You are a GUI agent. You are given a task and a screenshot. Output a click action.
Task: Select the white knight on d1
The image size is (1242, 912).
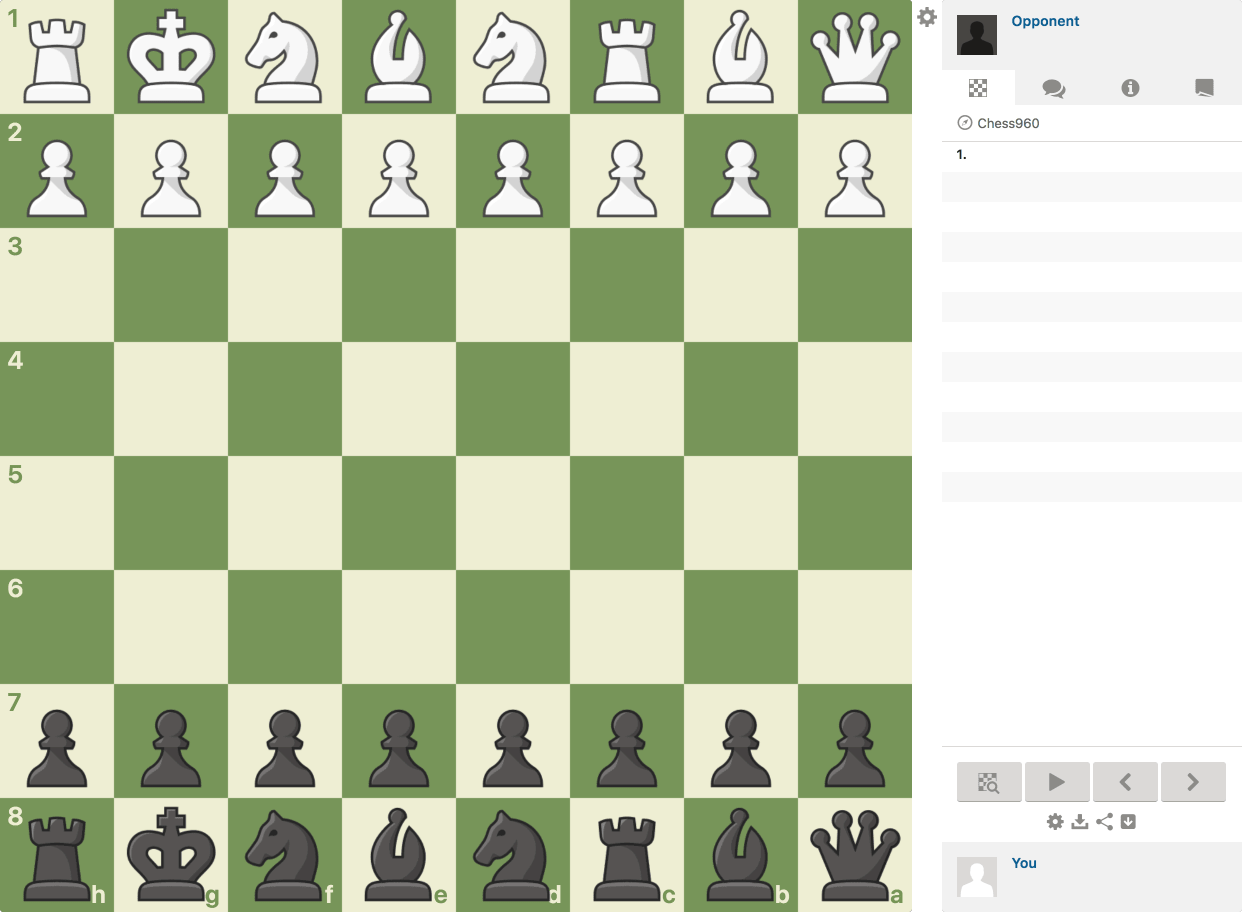coord(513,57)
